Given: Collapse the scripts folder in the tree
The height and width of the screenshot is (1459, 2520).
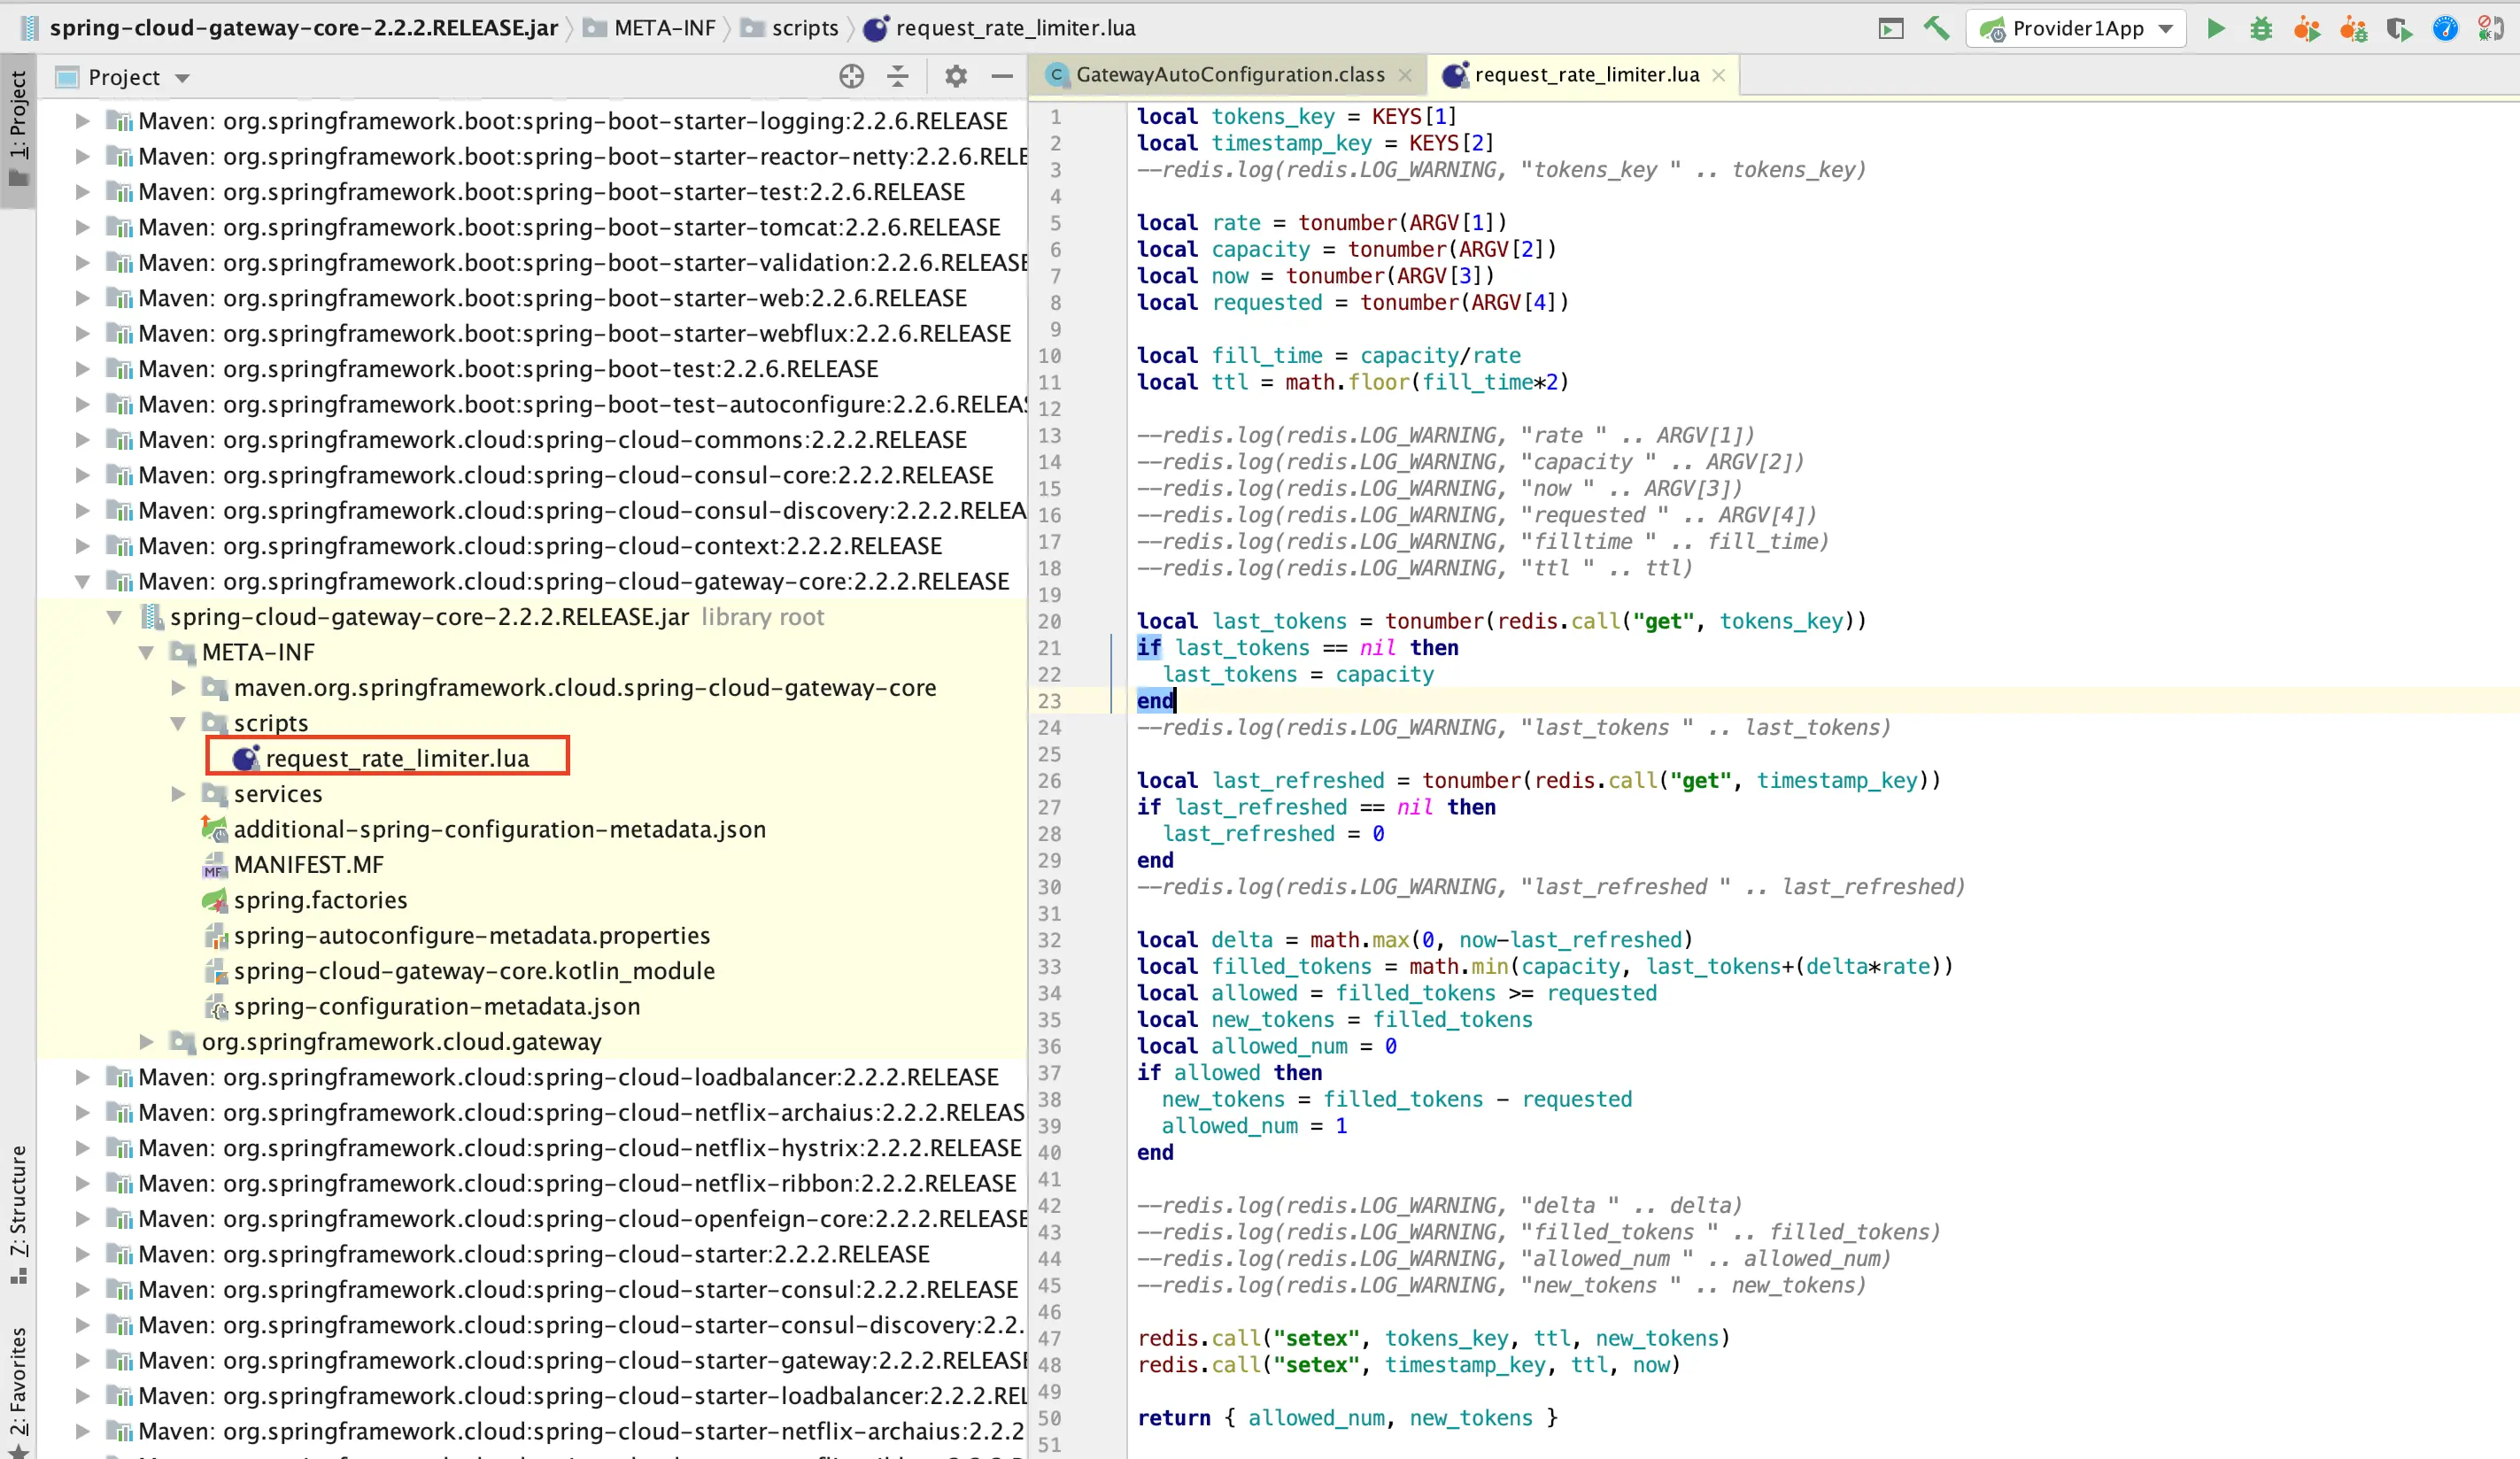Looking at the screenshot, I should coord(179,723).
